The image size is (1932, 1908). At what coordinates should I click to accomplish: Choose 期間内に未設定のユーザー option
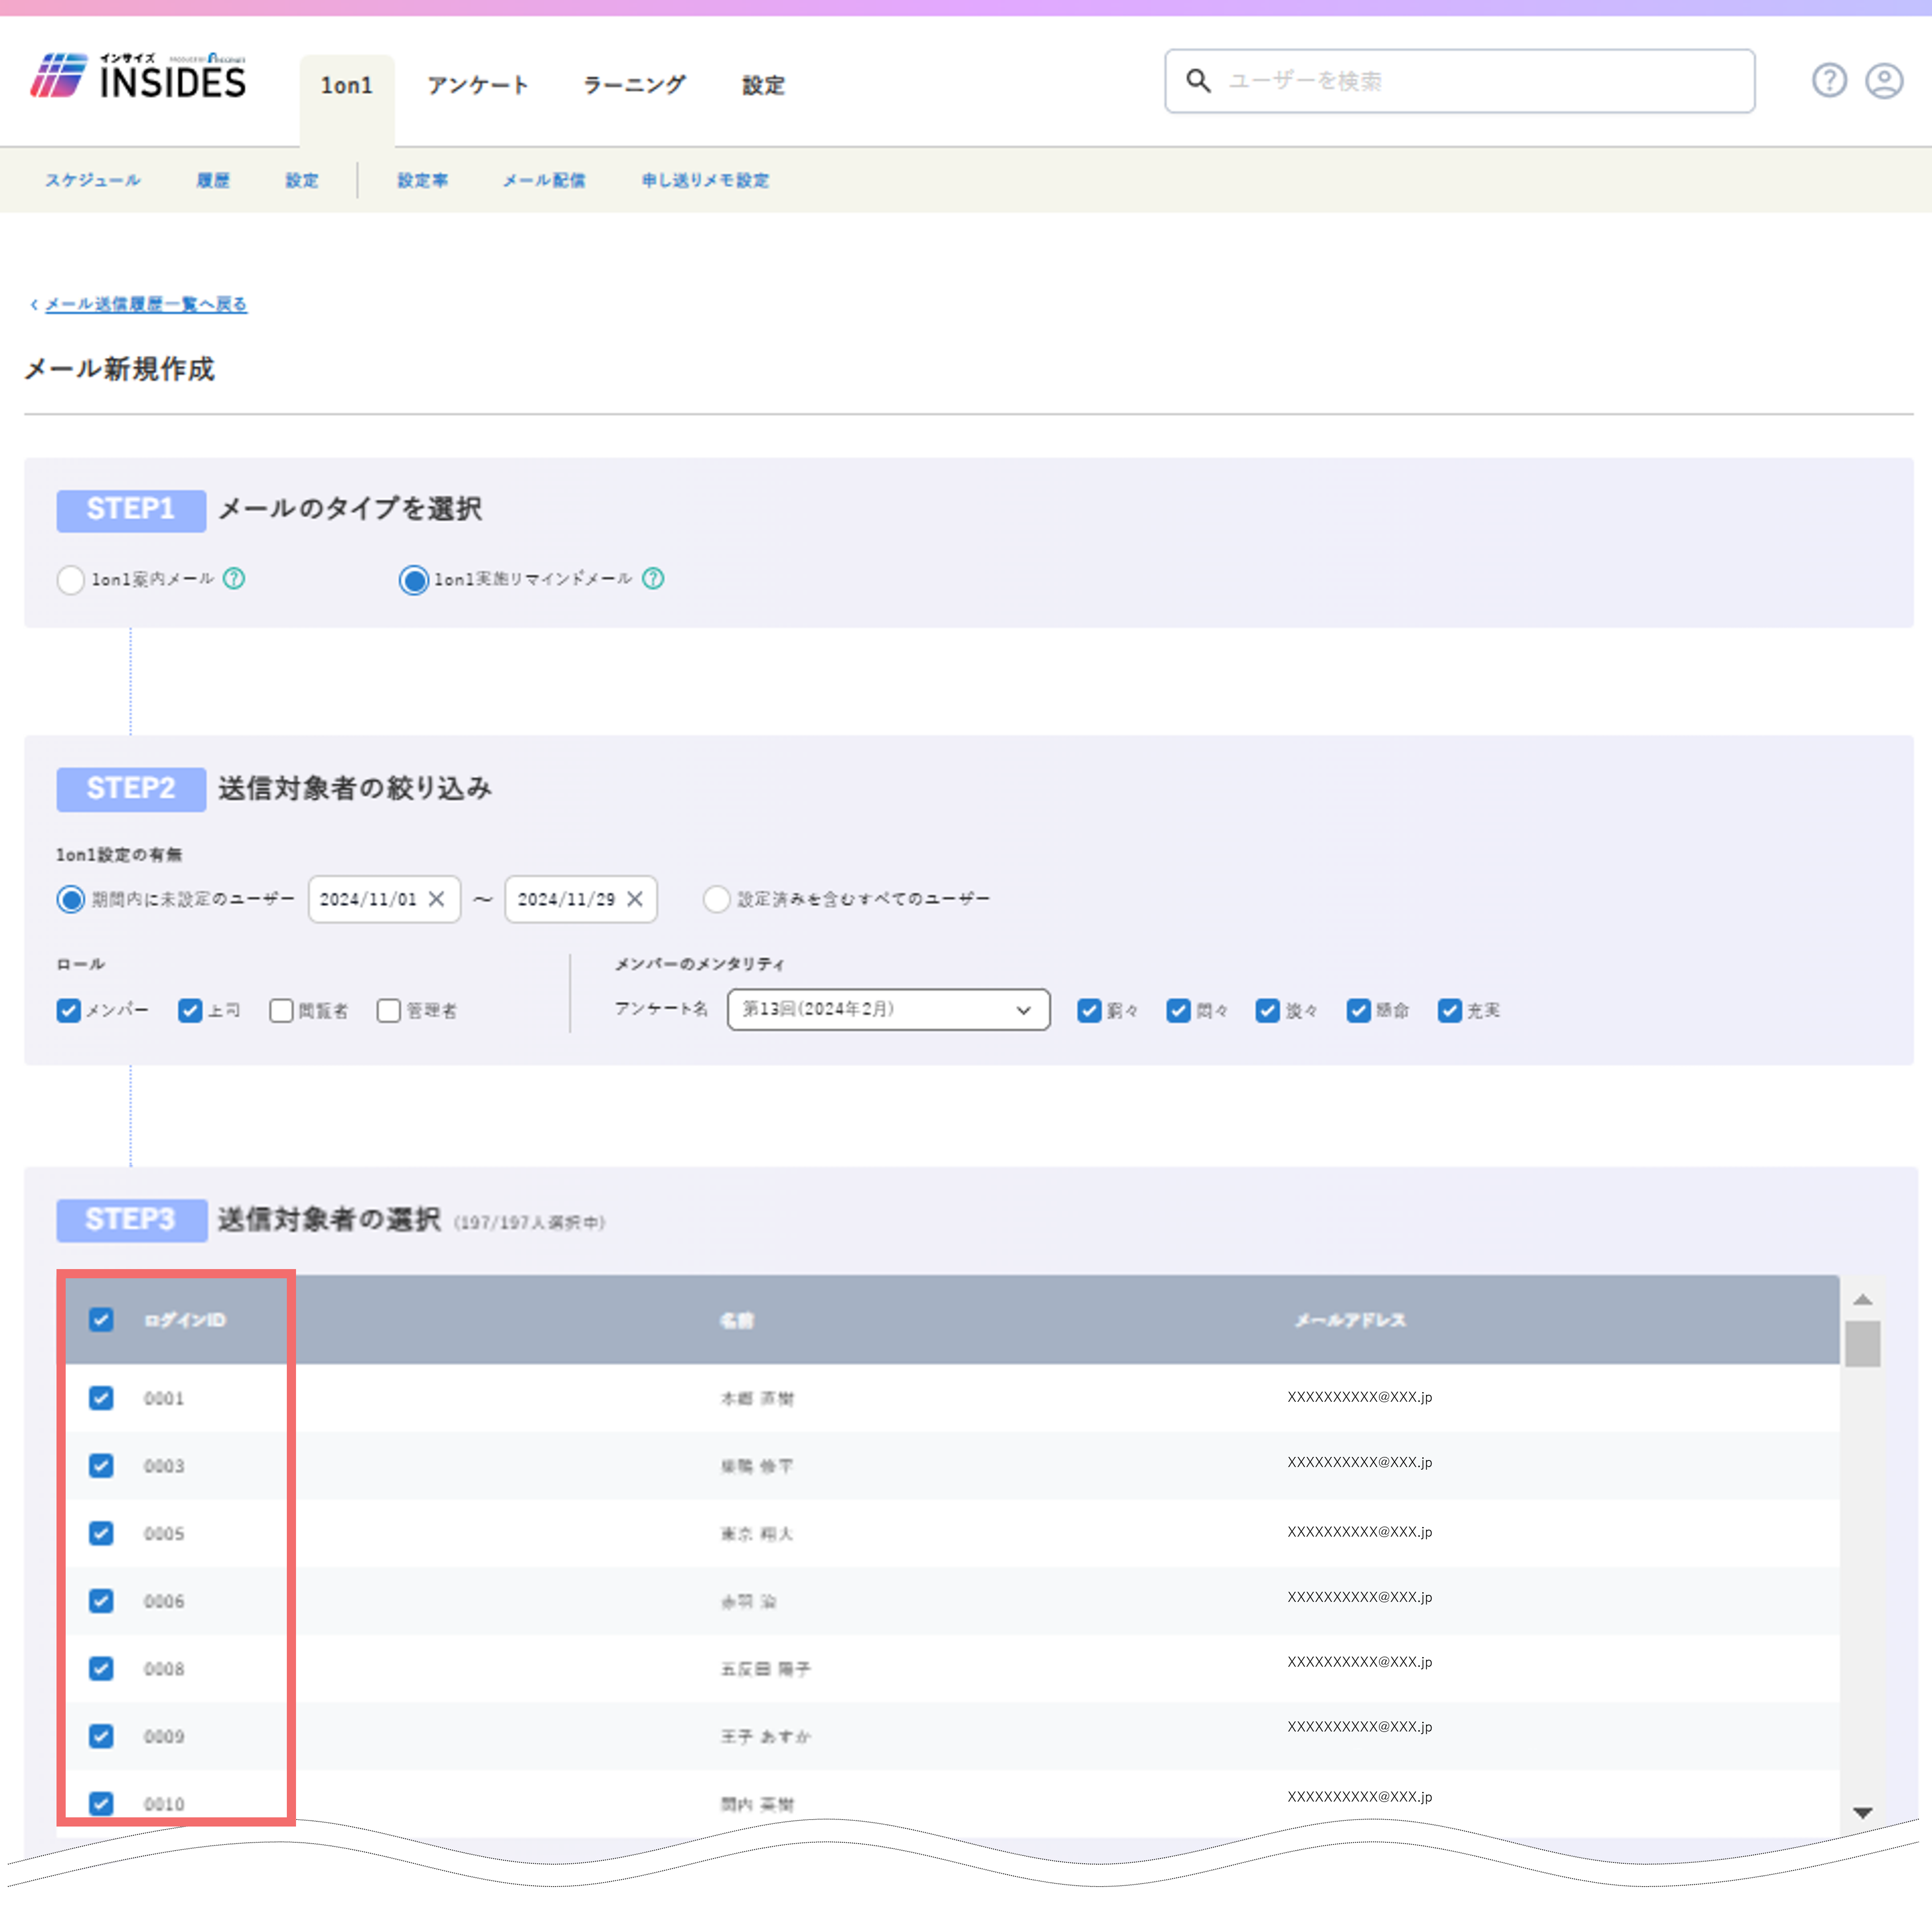[x=70, y=899]
